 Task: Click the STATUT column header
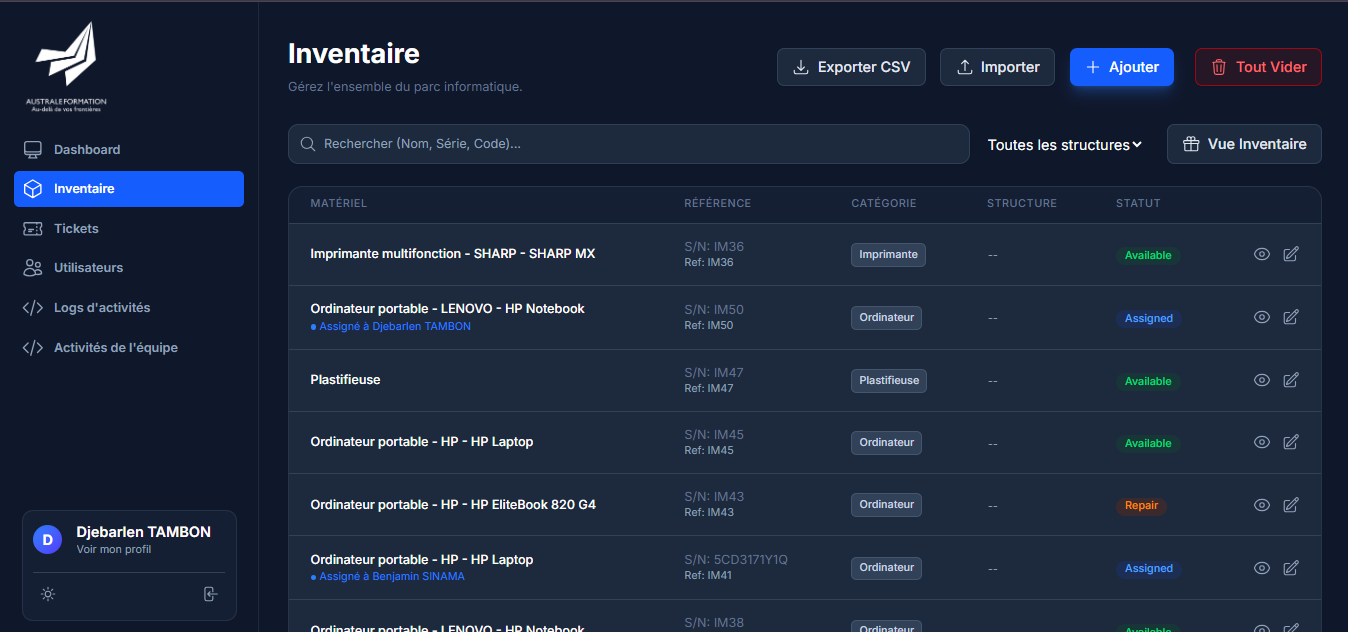(x=1138, y=203)
